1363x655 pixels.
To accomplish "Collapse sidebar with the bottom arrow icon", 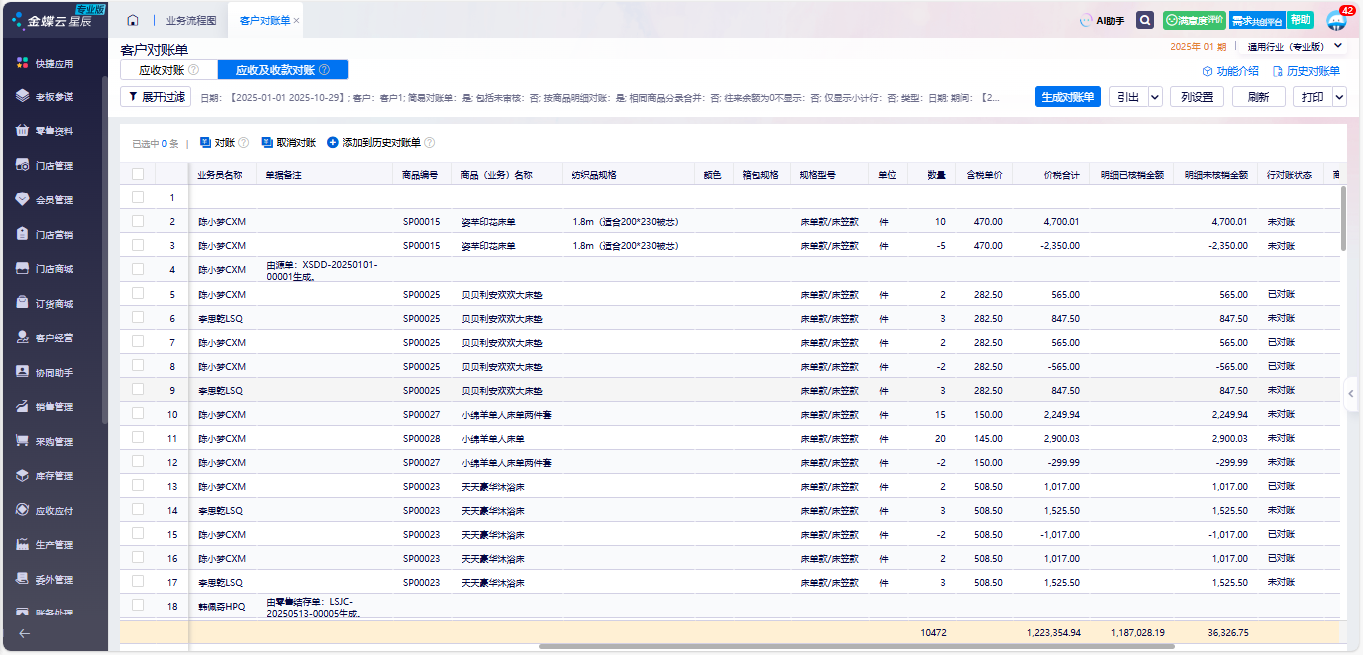I will (x=24, y=632).
